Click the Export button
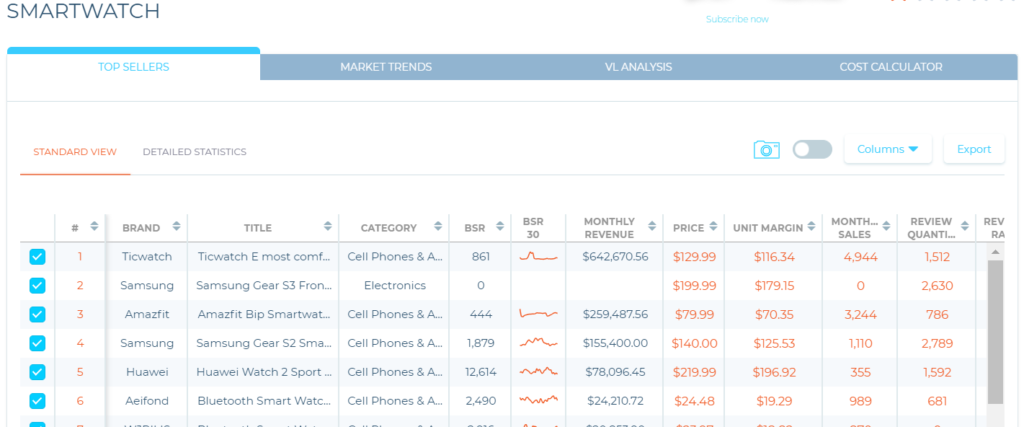The height and width of the screenshot is (427, 1024). click(x=974, y=150)
